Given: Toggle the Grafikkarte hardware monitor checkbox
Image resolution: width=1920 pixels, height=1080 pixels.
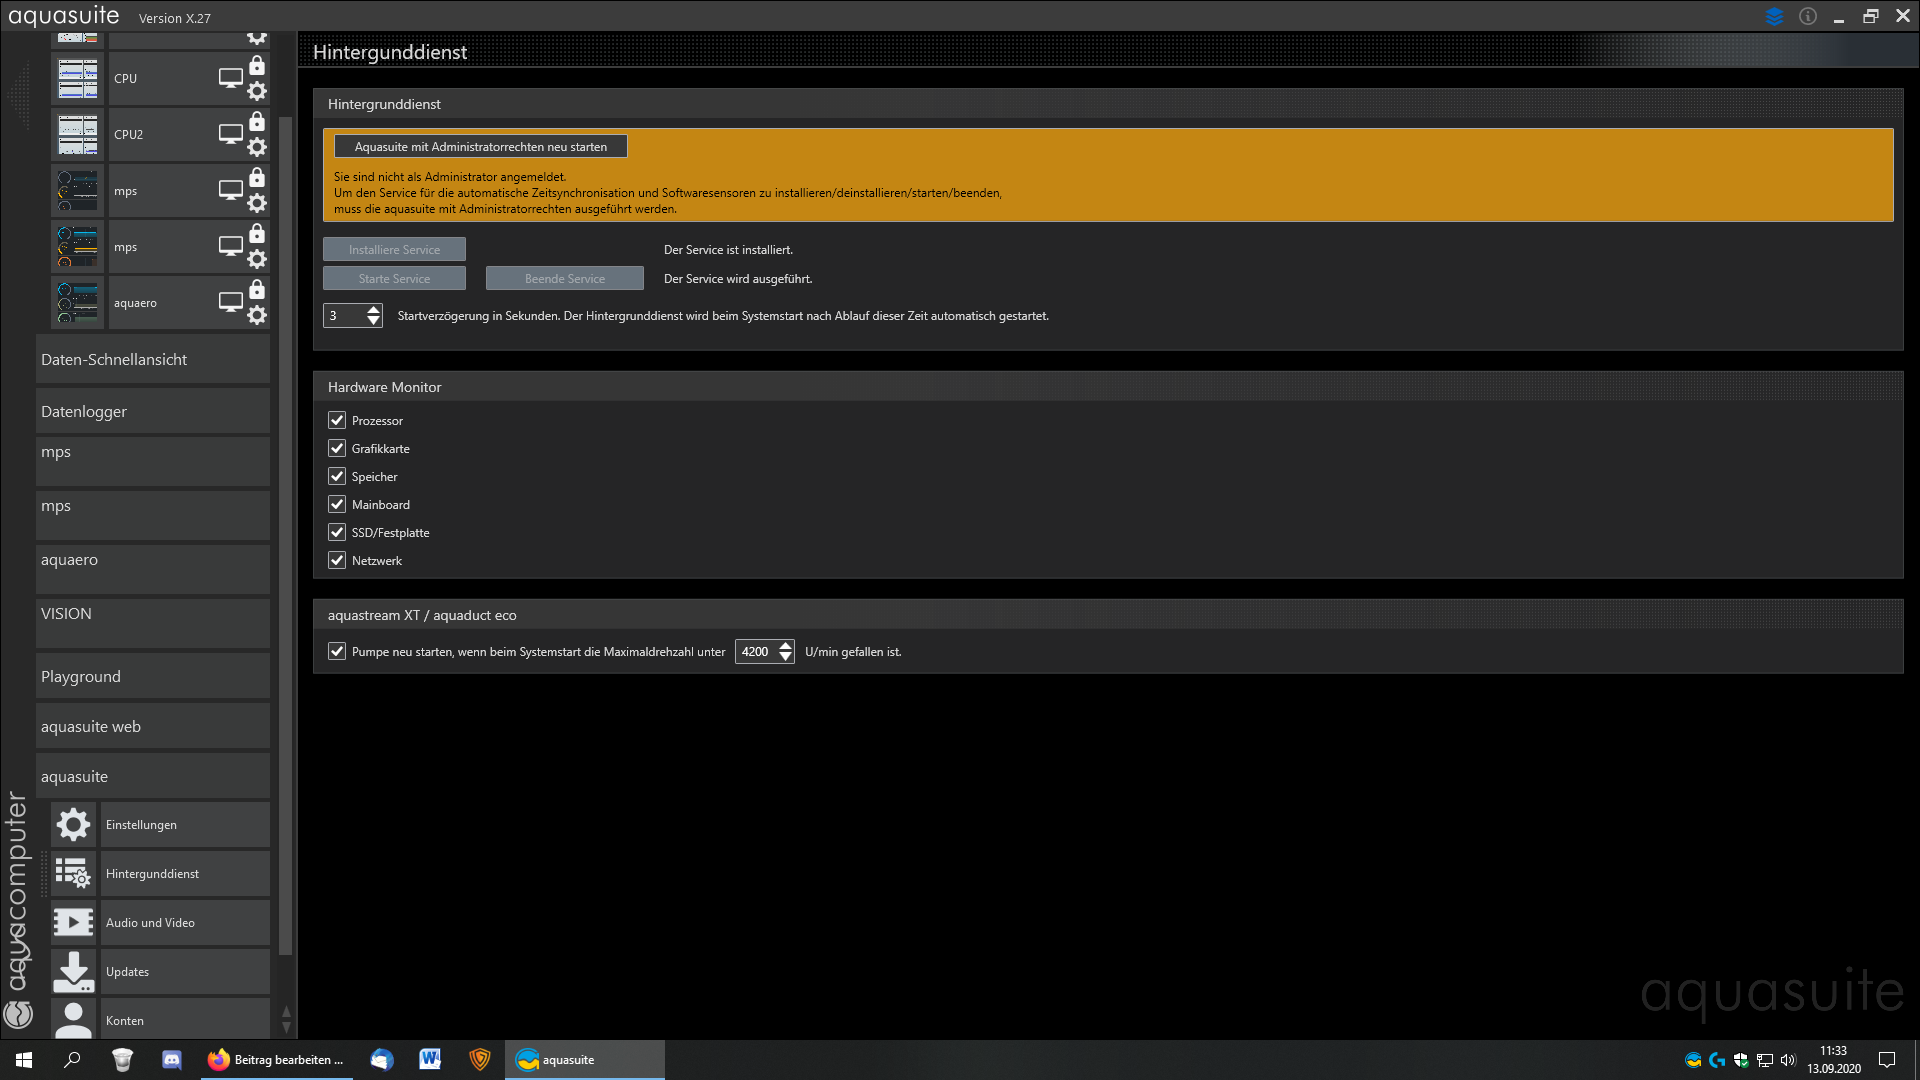Looking at the screenshot, I should point(337,449).
